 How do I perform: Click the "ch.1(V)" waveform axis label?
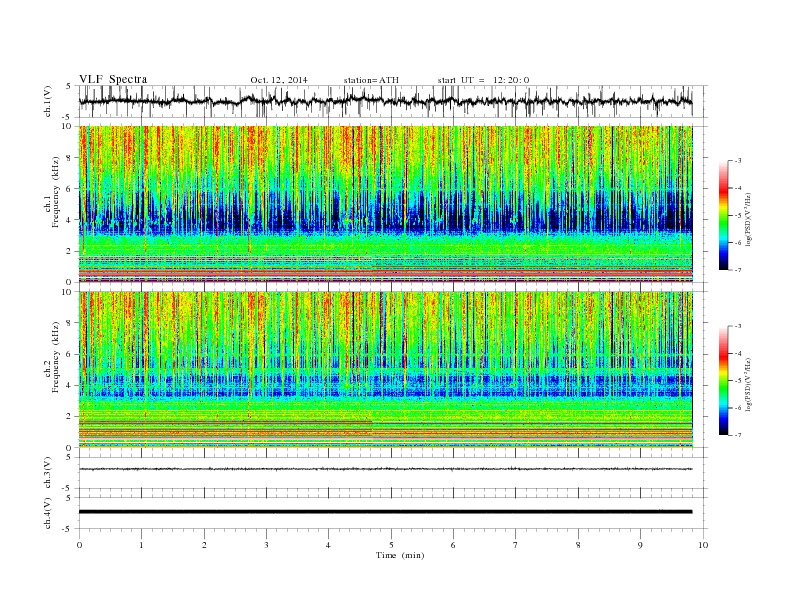point(48,101)
